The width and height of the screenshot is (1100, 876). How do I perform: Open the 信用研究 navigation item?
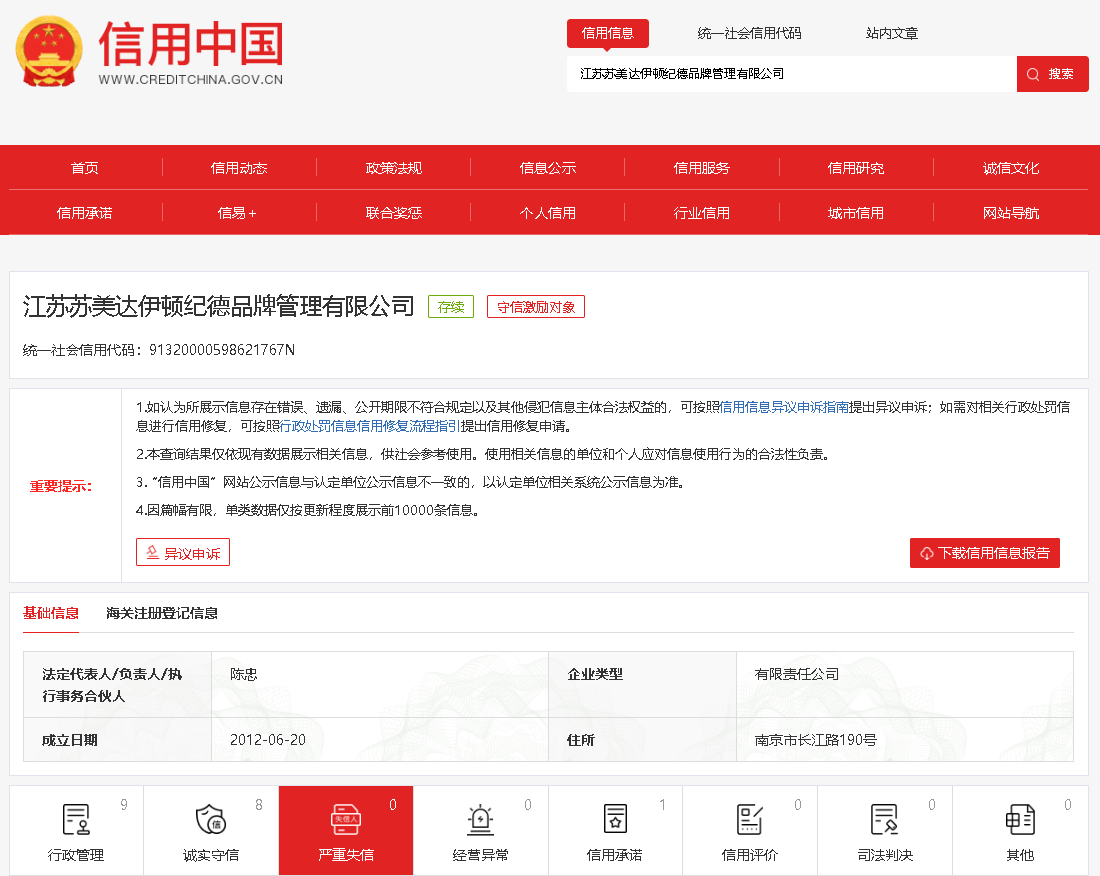point(856,168)
